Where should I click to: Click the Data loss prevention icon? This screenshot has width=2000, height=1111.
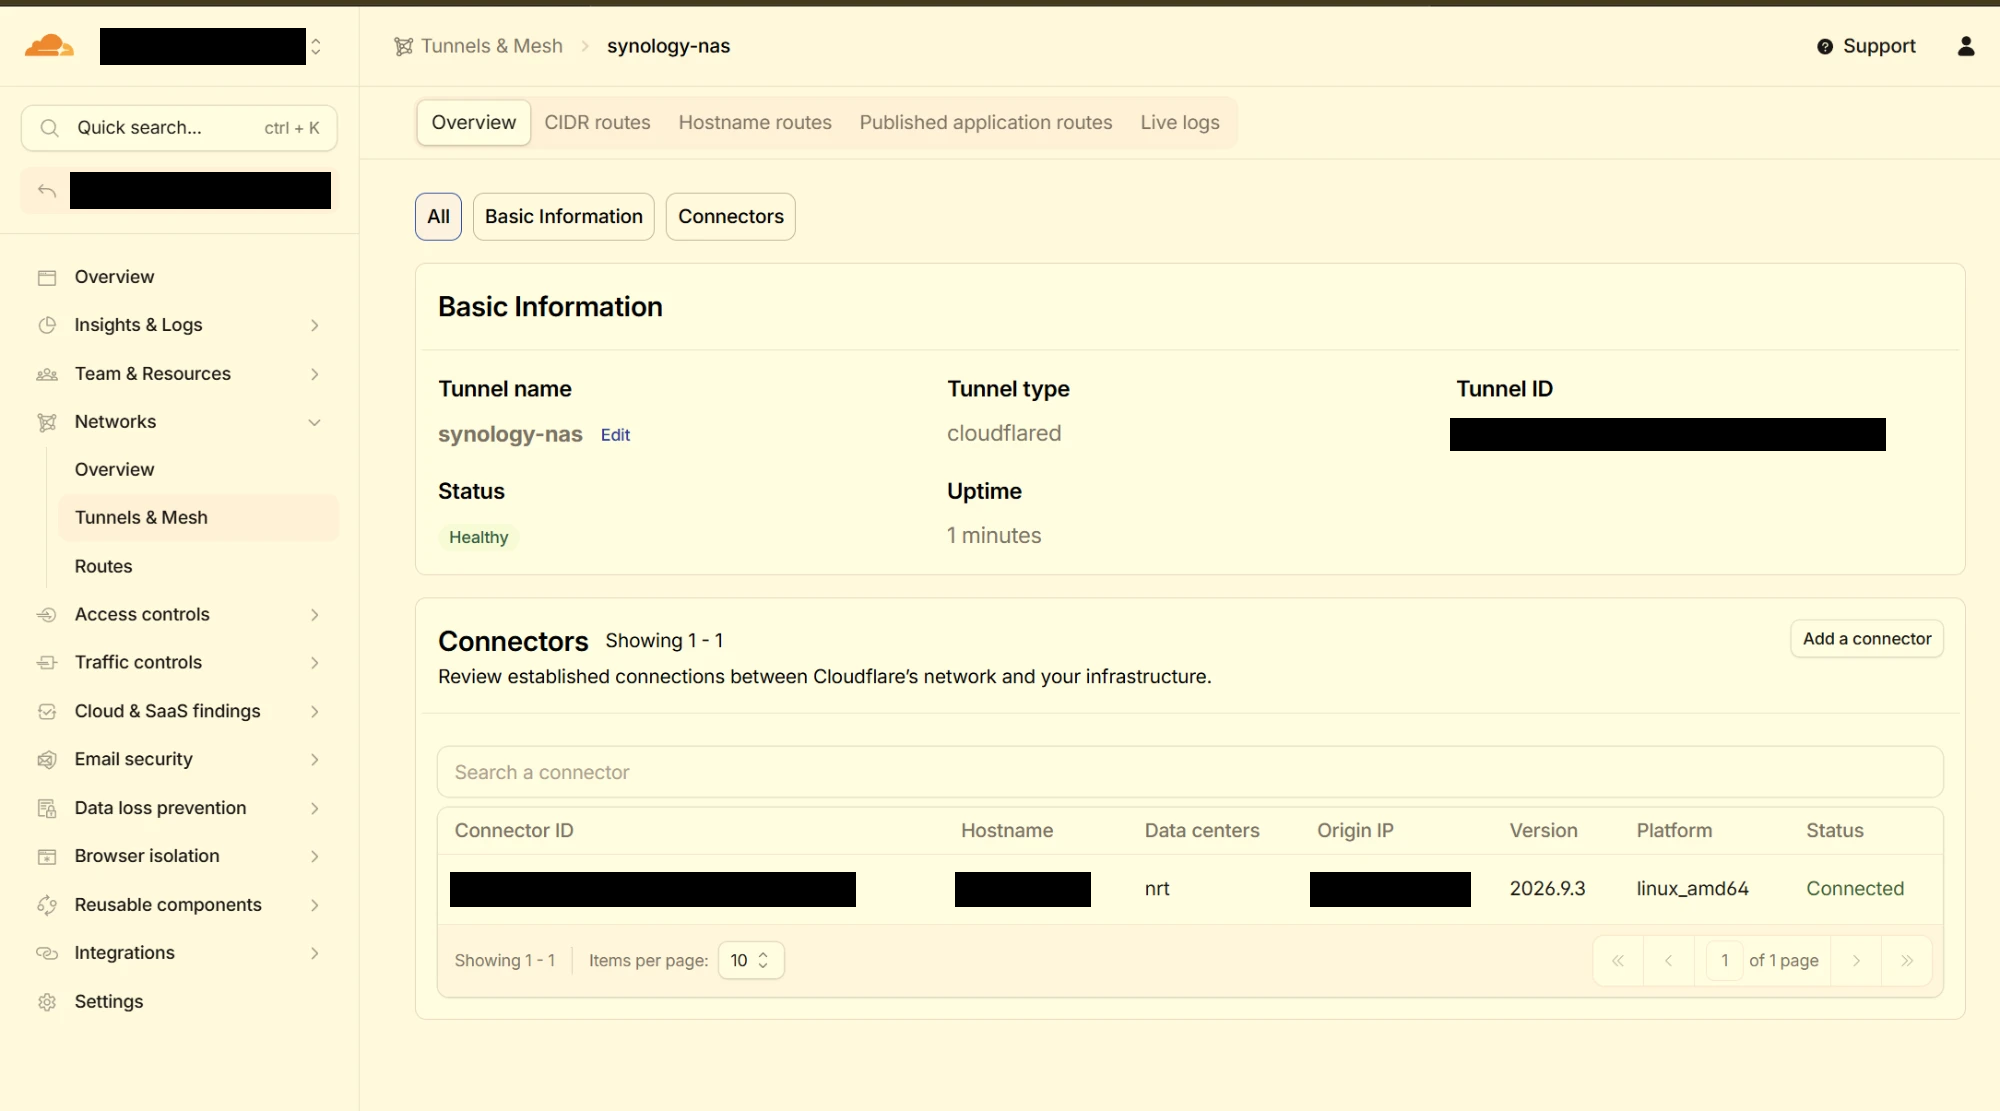click(x=47, y=808)
